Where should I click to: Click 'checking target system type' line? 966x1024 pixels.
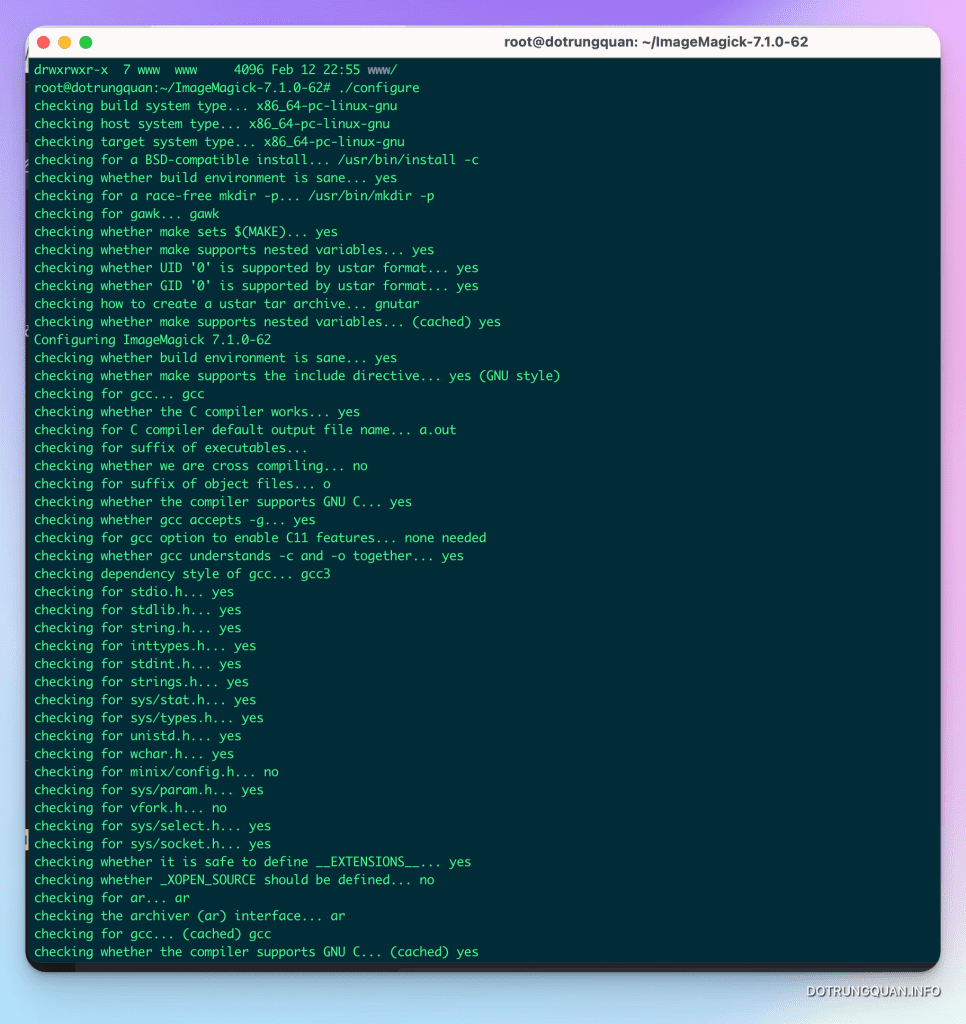click(x=219, y=142)
